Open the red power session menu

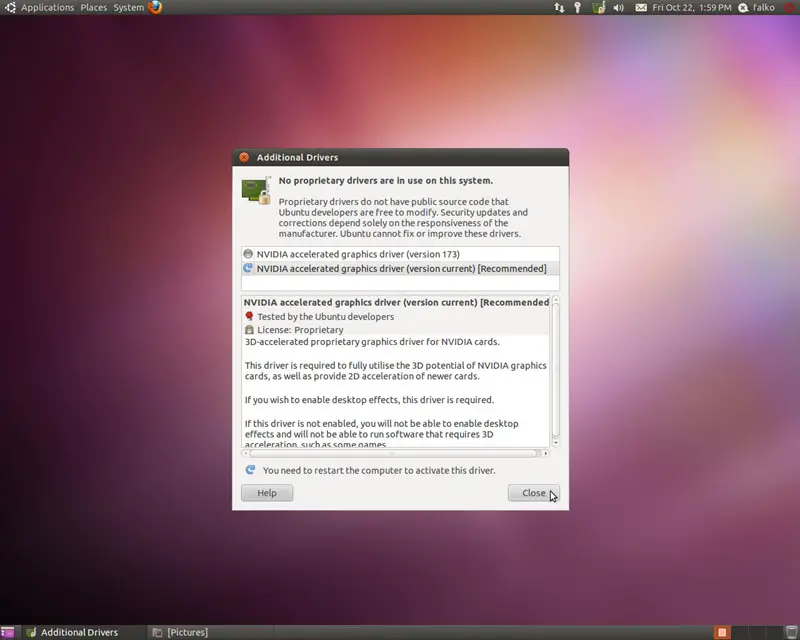789,8
